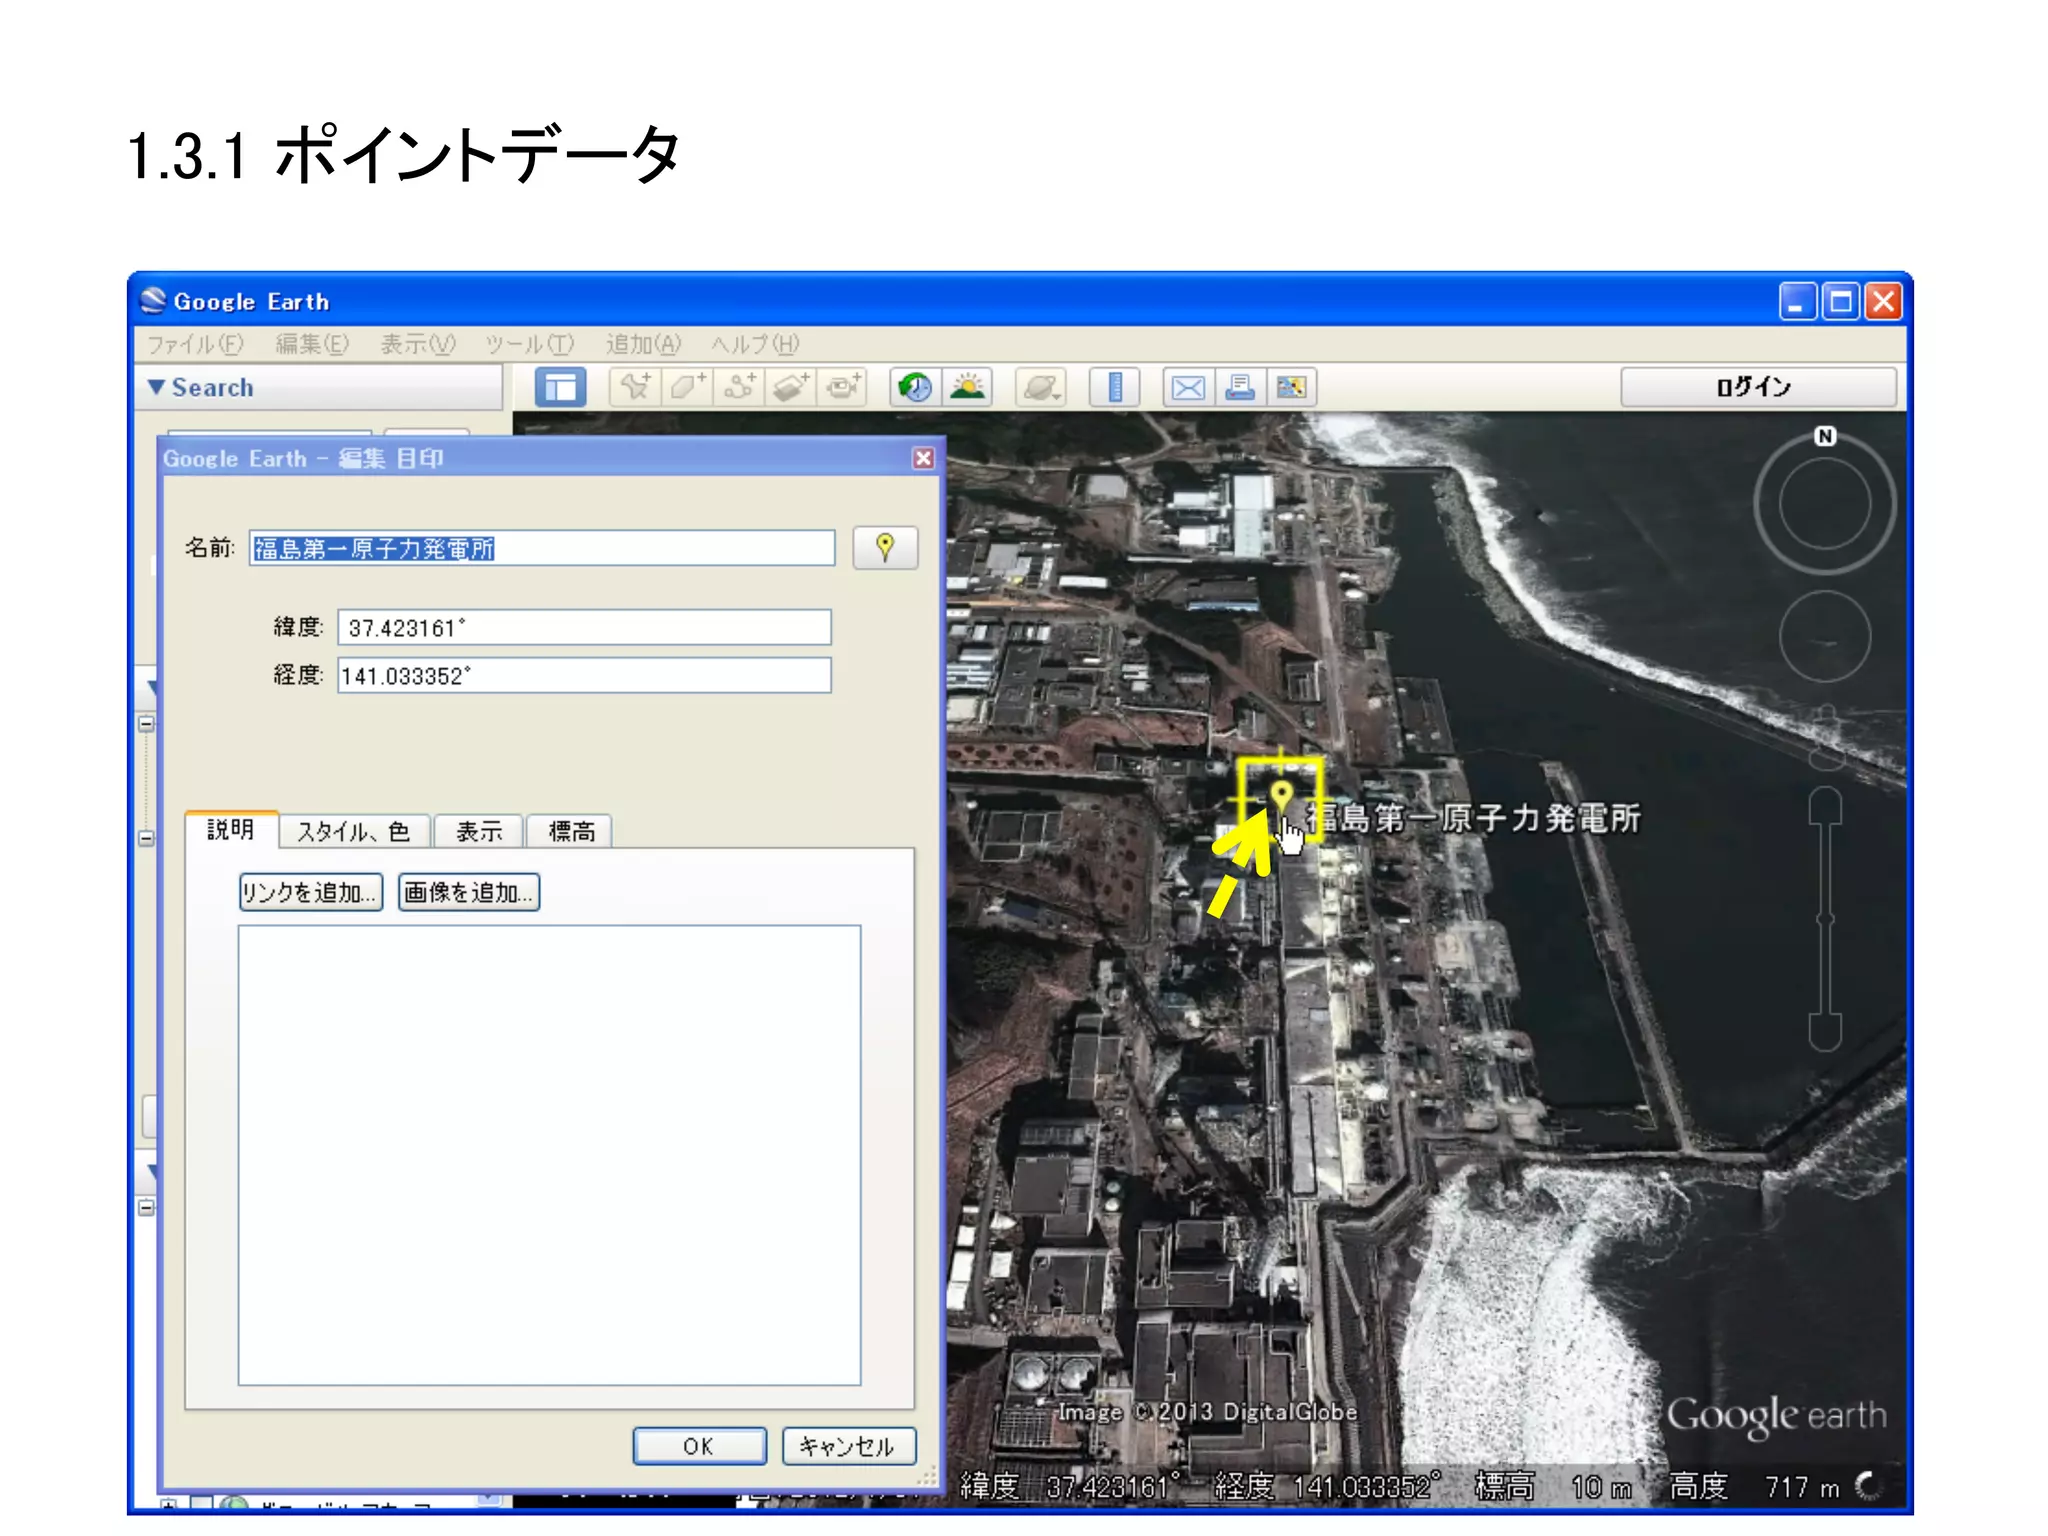Click the Record a Tour icon
Screen dimensions: 2048x1536
pyautogui.click(x=843, y=387)
